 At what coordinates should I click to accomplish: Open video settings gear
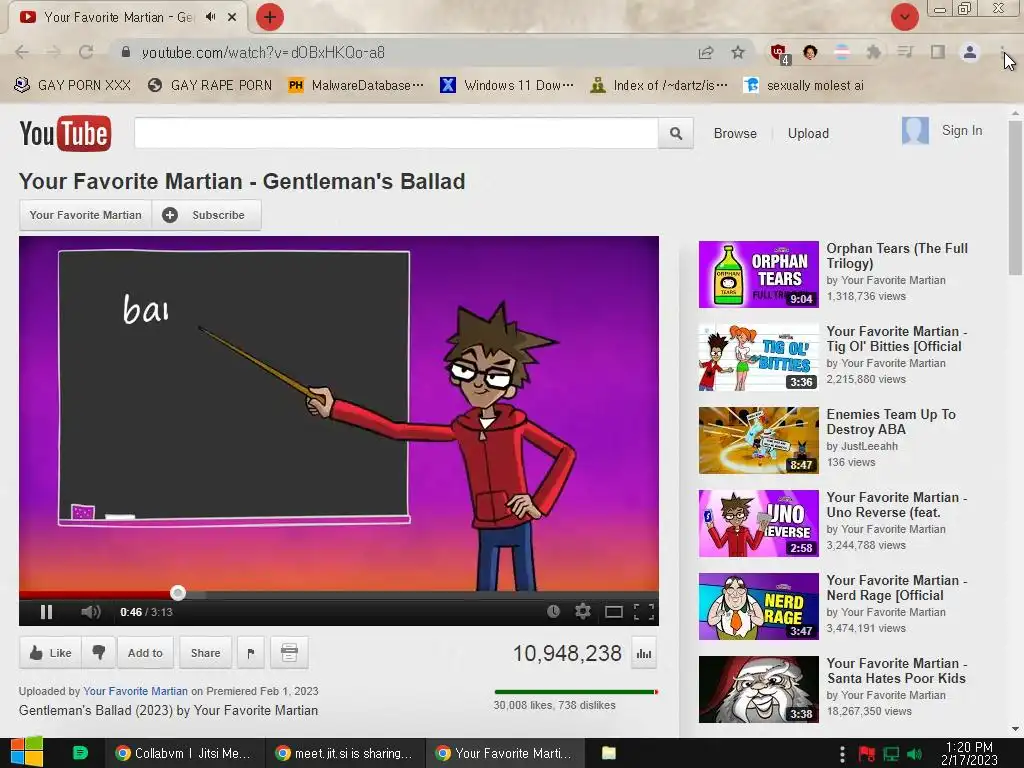click(583, 611)
